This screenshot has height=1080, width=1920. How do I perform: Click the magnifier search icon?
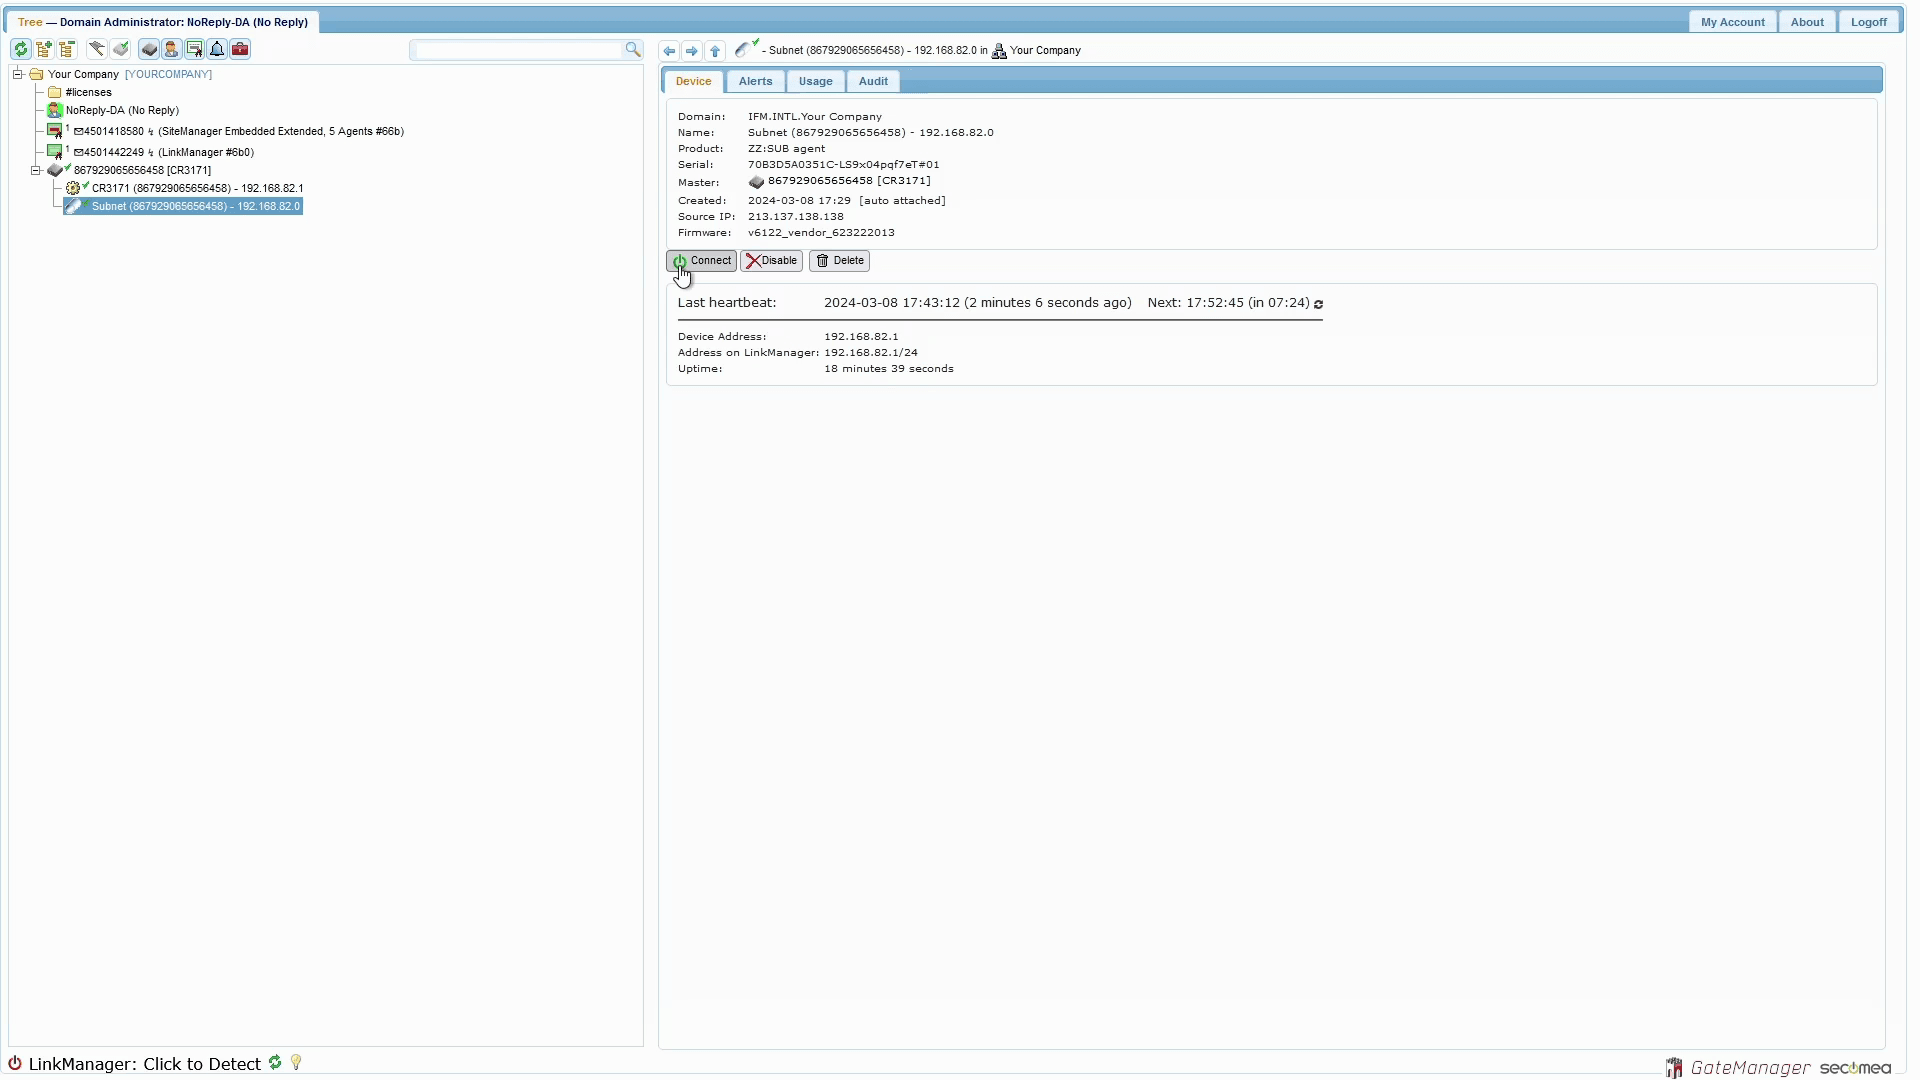[632, 49]
